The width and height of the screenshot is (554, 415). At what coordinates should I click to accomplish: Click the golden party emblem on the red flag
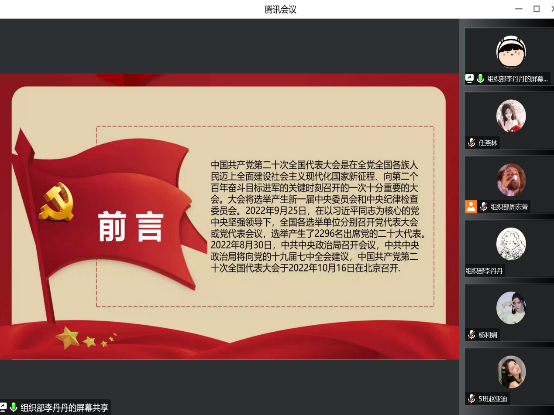57,202
